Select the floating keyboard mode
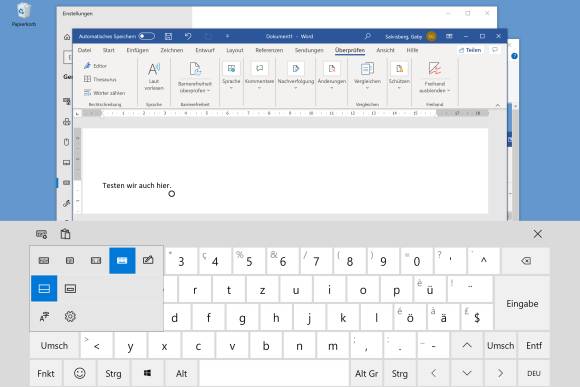580x387 pixels. coord(70,289)
